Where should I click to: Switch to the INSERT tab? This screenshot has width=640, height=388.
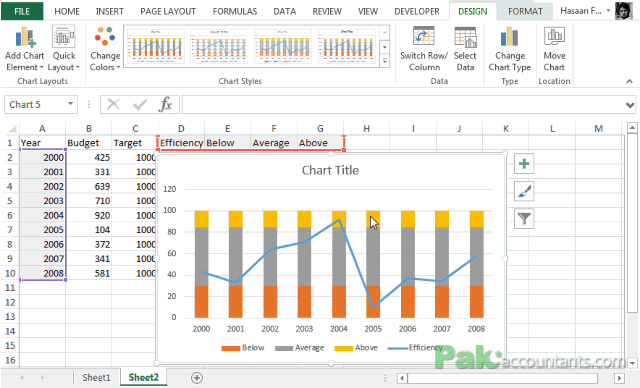[109, 11]
